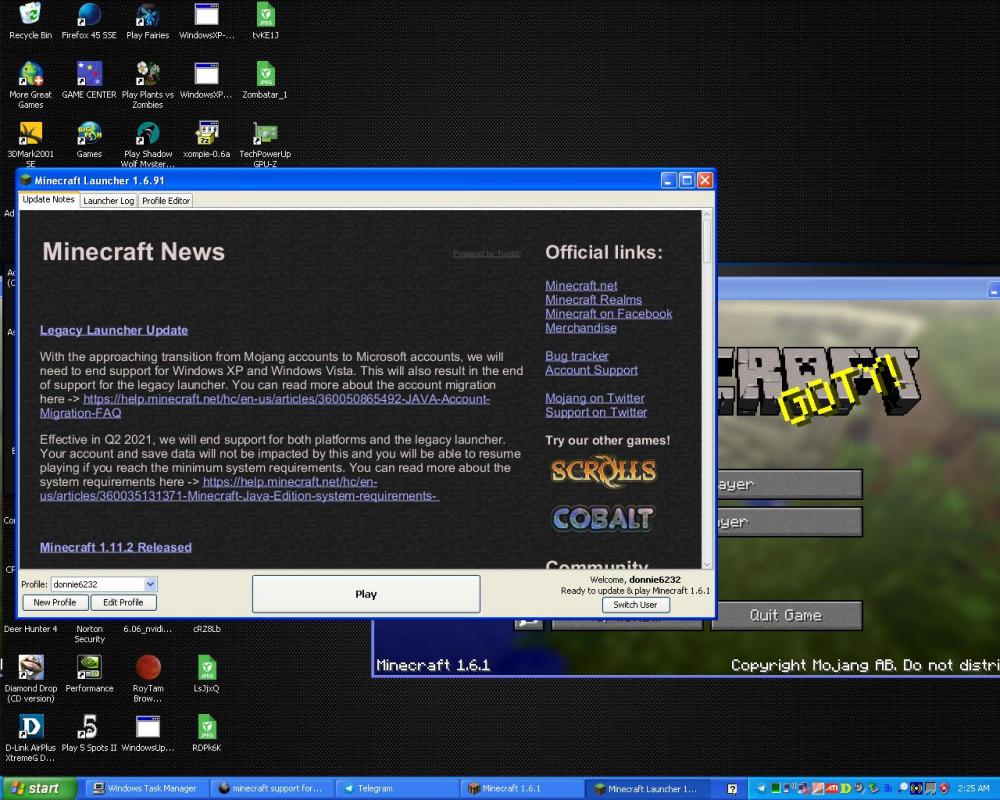Click the system tray clock 2:25 AM
Image resolution: width=1000 pixels, height=800 pixels.
pyautogui.click(x=973, y=789)
